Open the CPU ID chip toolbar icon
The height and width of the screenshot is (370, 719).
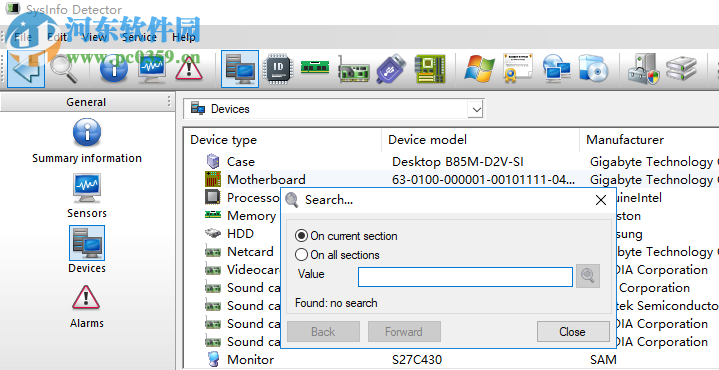coord(277,69)
